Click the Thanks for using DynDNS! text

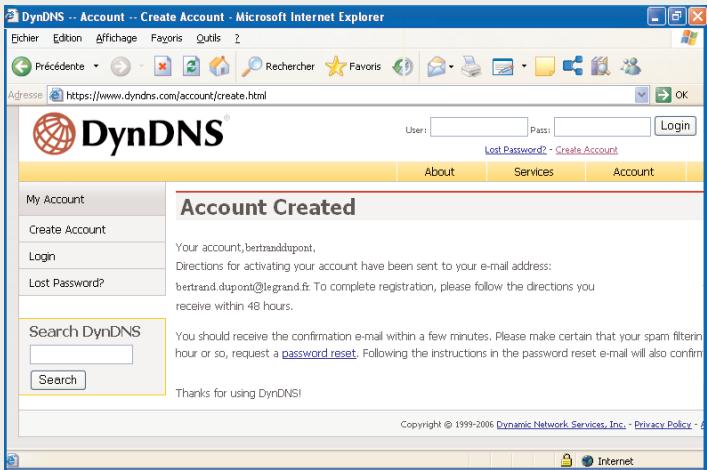point(238,393)
